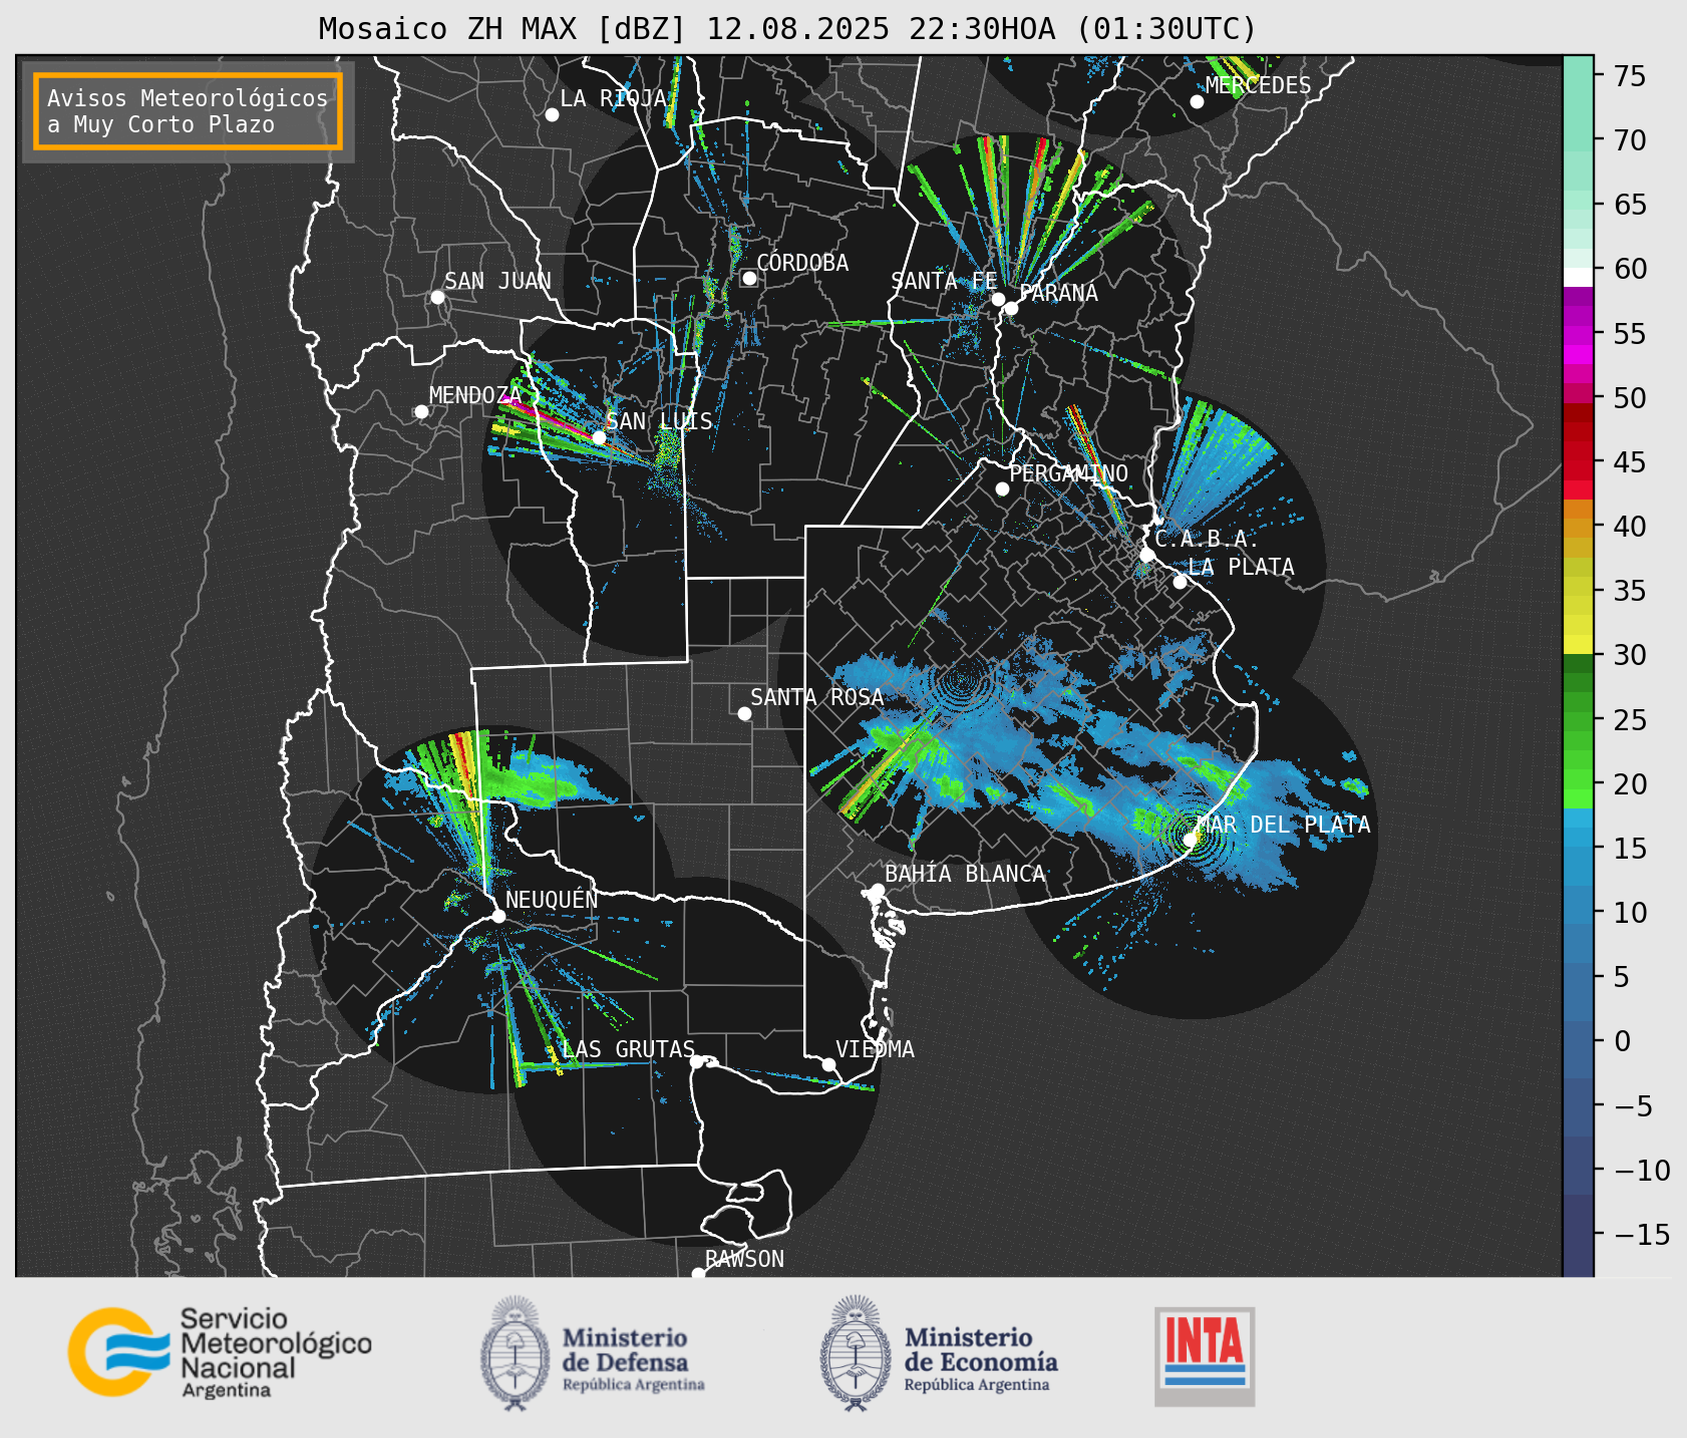
Task: Click the Córdoba city marker dot
Action: click(x=749, y=278)
